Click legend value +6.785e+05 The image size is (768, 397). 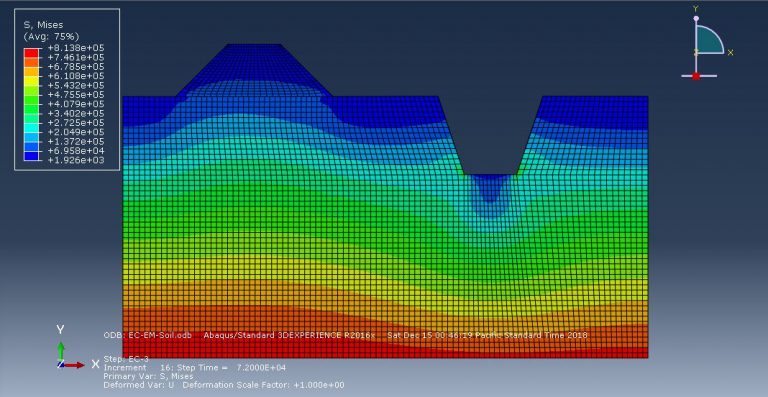tap(75, 67)
